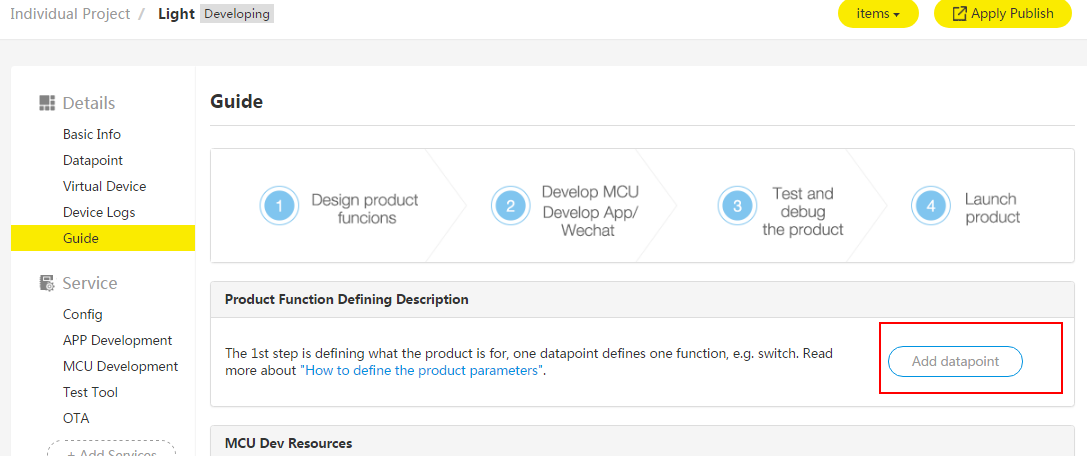Image resolution: width=1087 pixels, height=456 pixels.
Task: Select Virtual Device in sidebar
Action: pyautogui.click(x=104, y=186)
